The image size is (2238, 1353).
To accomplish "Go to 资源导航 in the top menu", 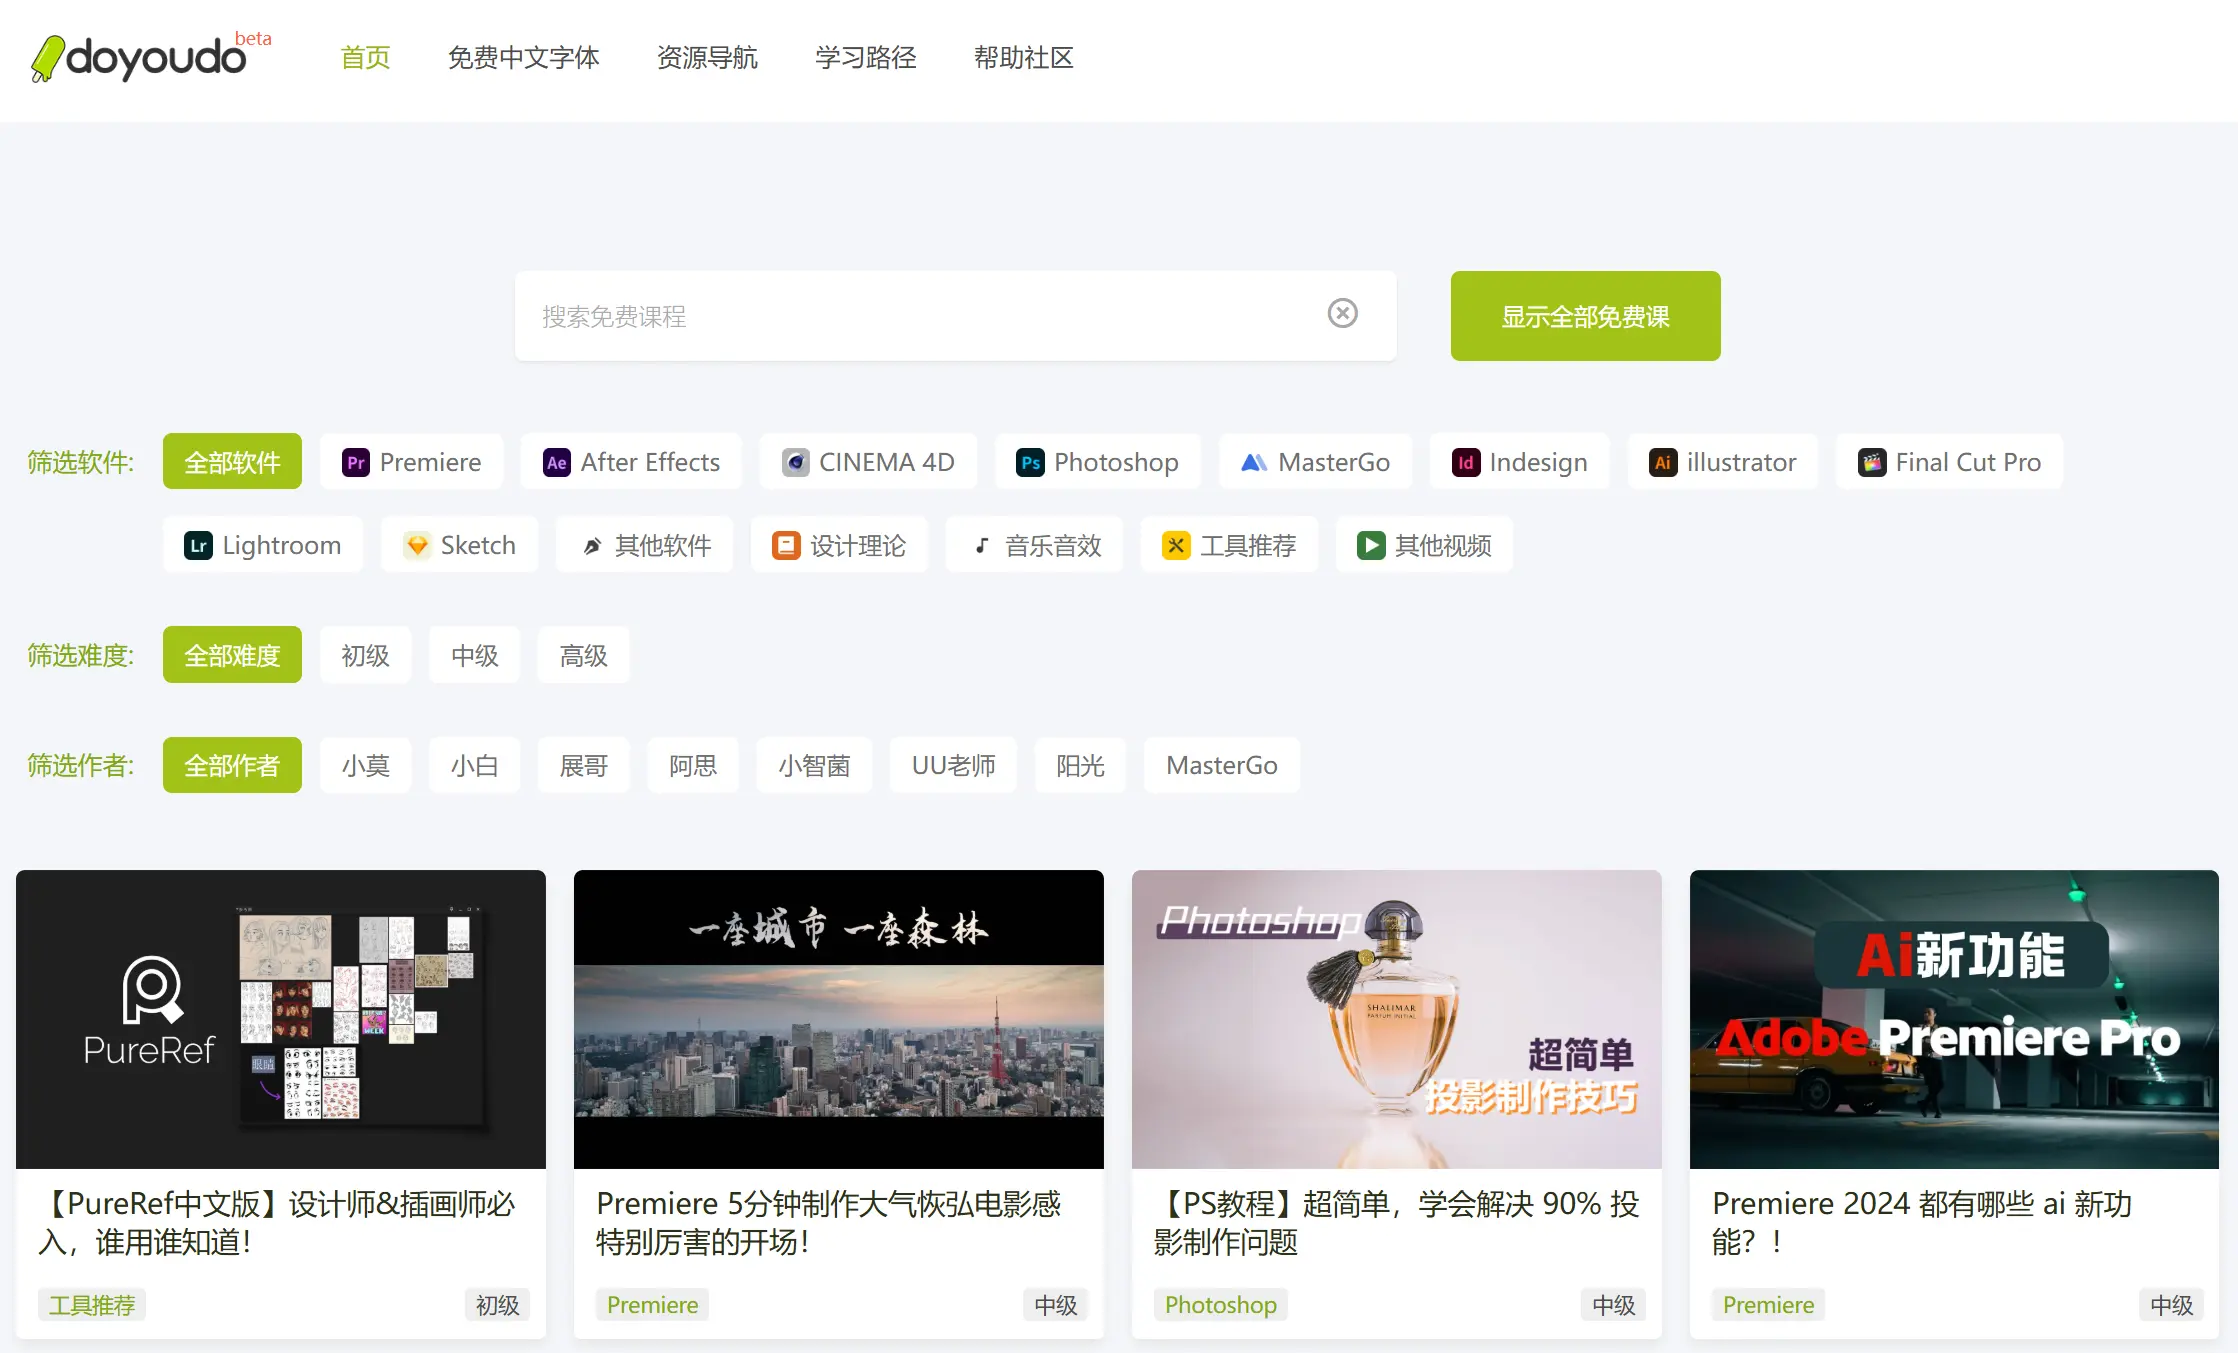I will 707,58.
